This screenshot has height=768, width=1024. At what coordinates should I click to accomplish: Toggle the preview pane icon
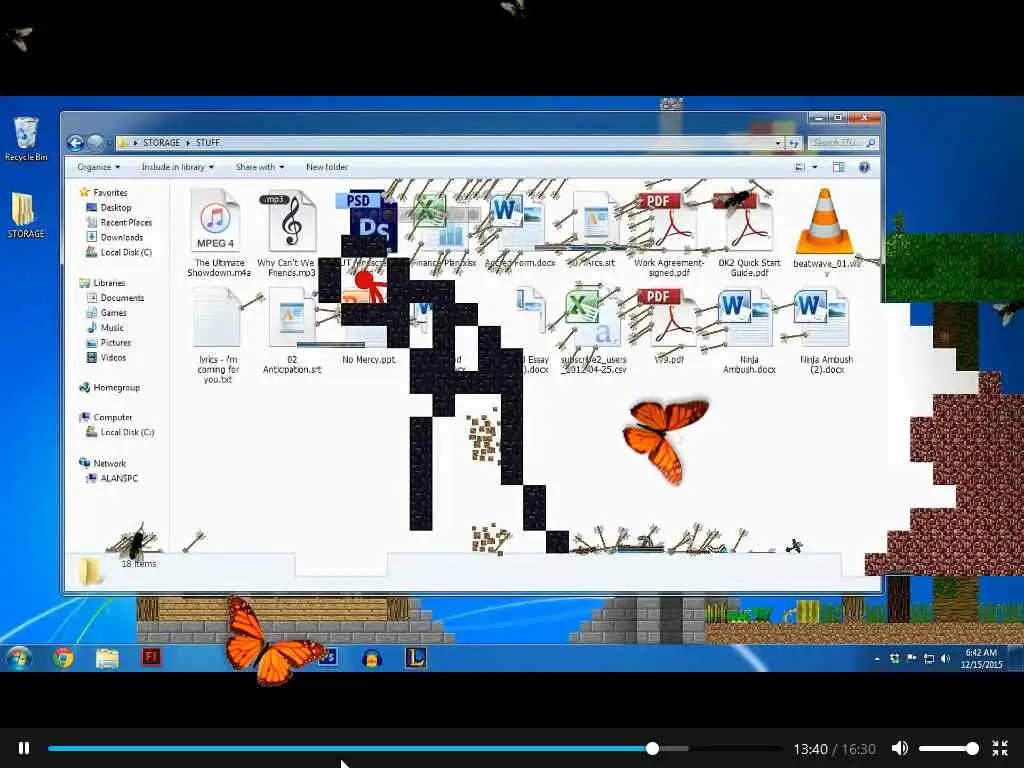pyautogui.click(x=839, y=167)
